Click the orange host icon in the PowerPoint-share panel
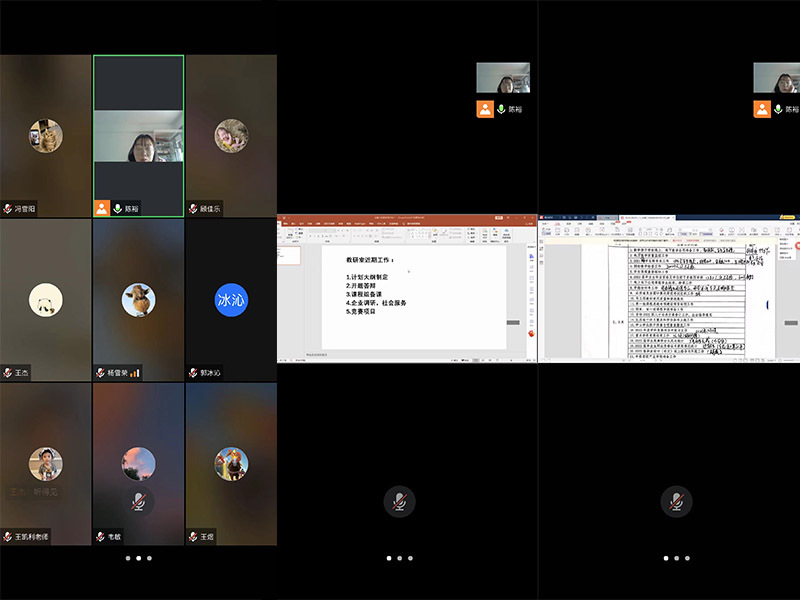 coord(485,109)
